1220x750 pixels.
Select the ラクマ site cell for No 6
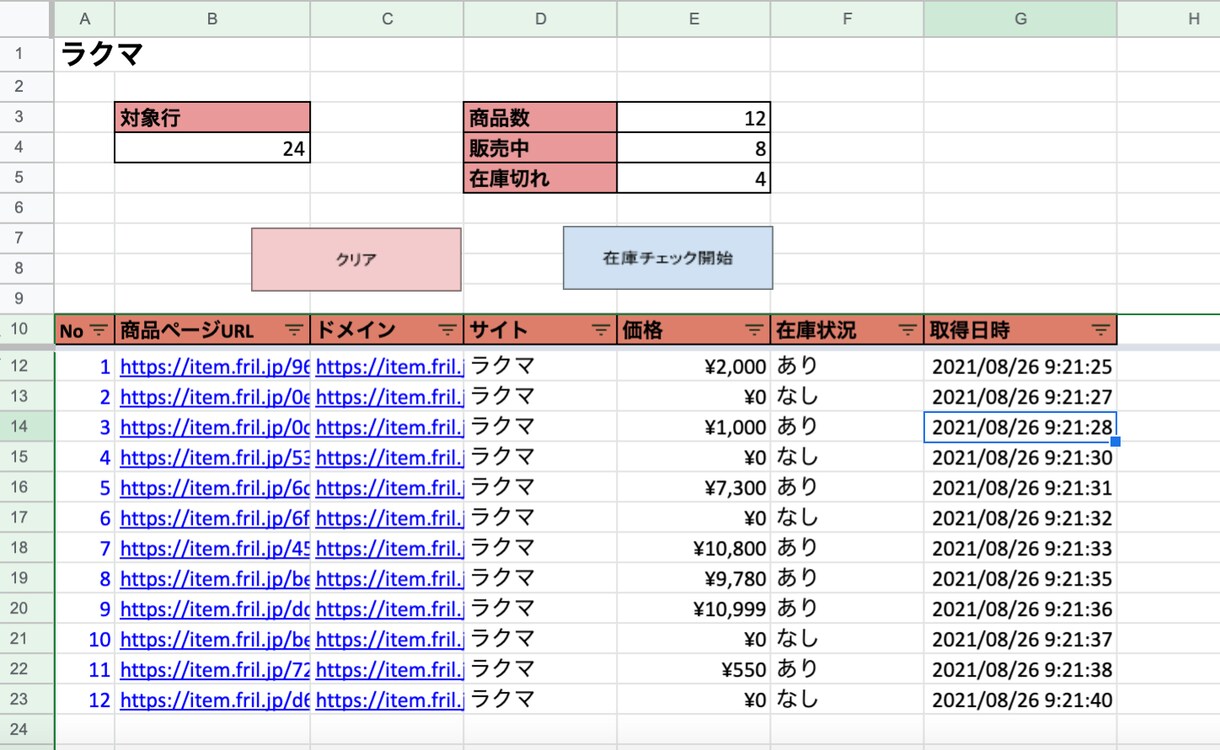pos(540,518)
